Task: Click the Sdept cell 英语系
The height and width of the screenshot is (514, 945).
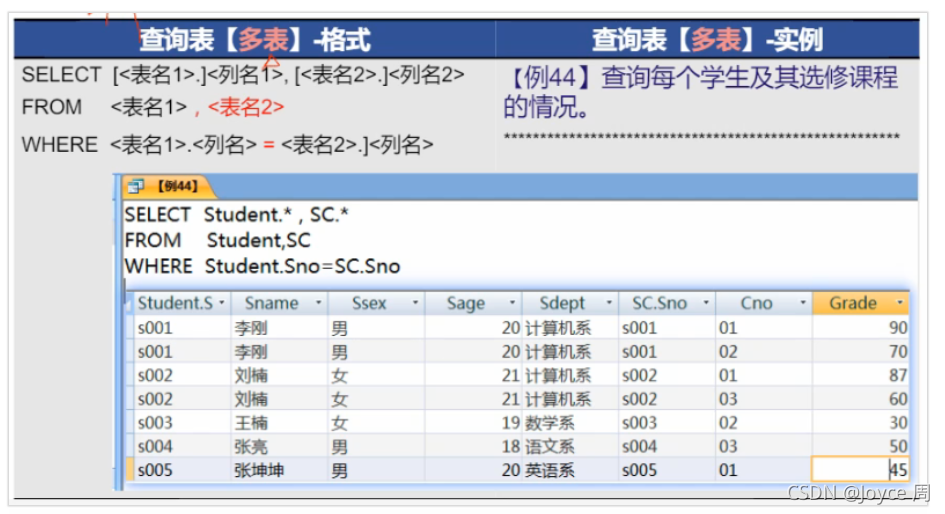Action: 570,470
